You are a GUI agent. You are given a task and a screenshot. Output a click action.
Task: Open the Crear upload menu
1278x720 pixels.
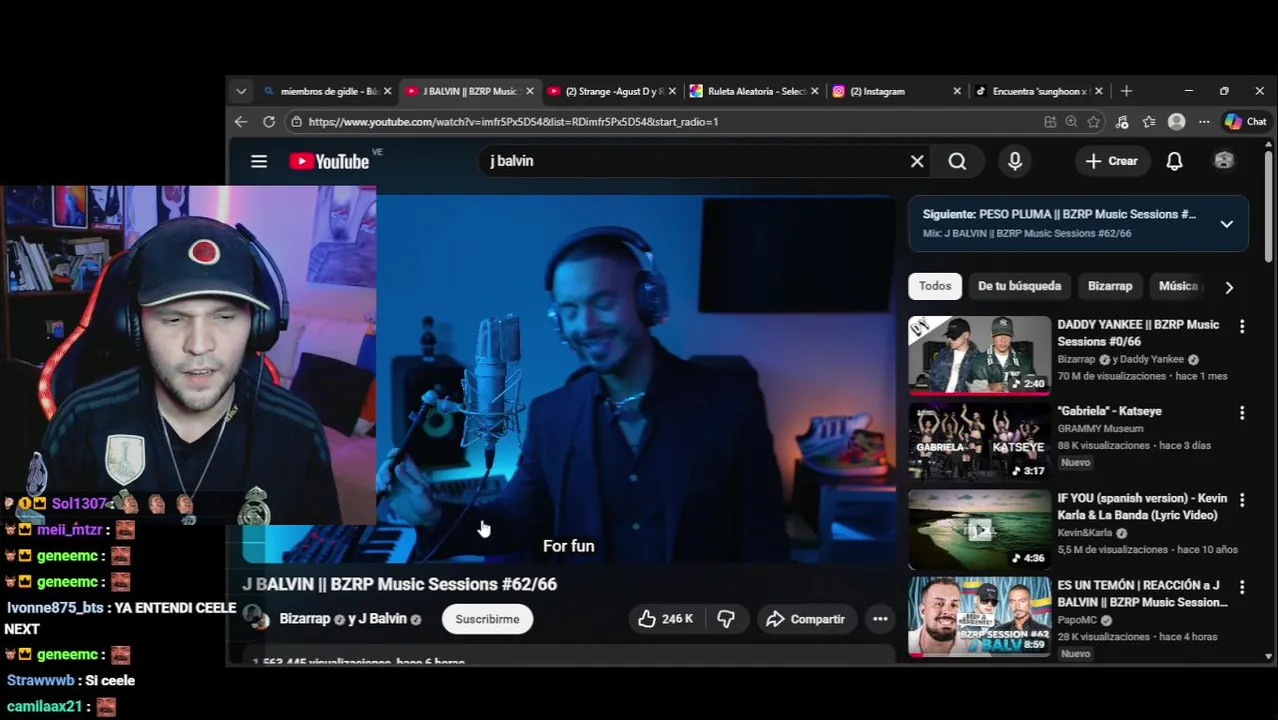pos(1111,161)
